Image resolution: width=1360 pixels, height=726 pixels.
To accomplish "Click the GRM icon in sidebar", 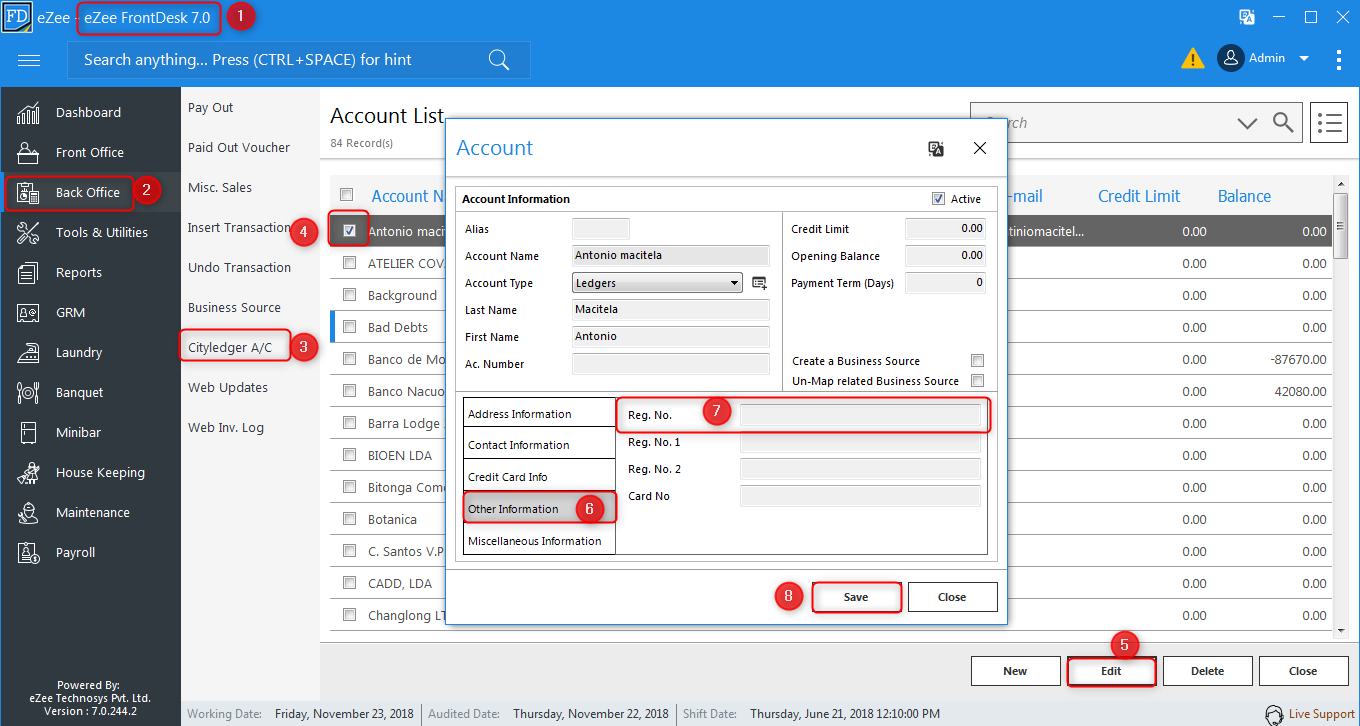I will coord(28,313).
